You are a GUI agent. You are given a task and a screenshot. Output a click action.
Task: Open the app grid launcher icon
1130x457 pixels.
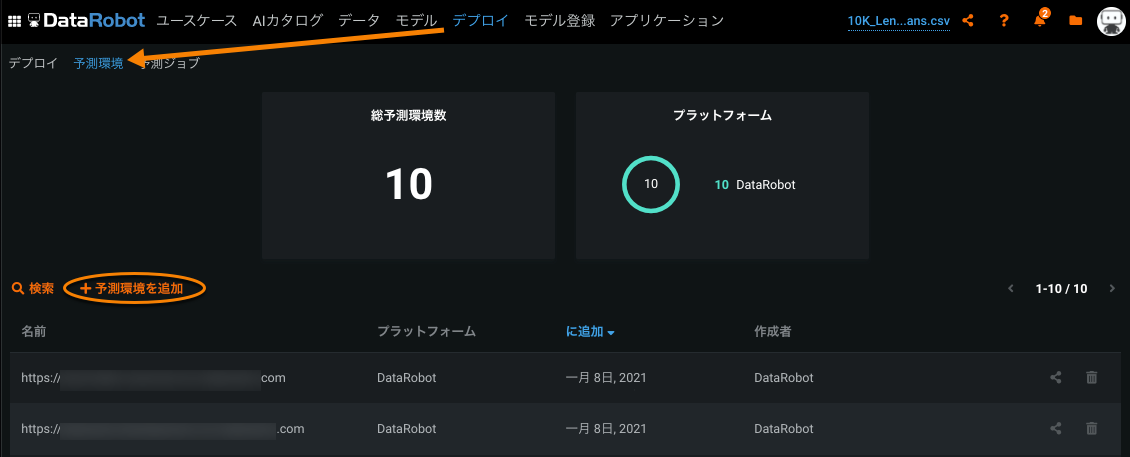pos(15,20)
